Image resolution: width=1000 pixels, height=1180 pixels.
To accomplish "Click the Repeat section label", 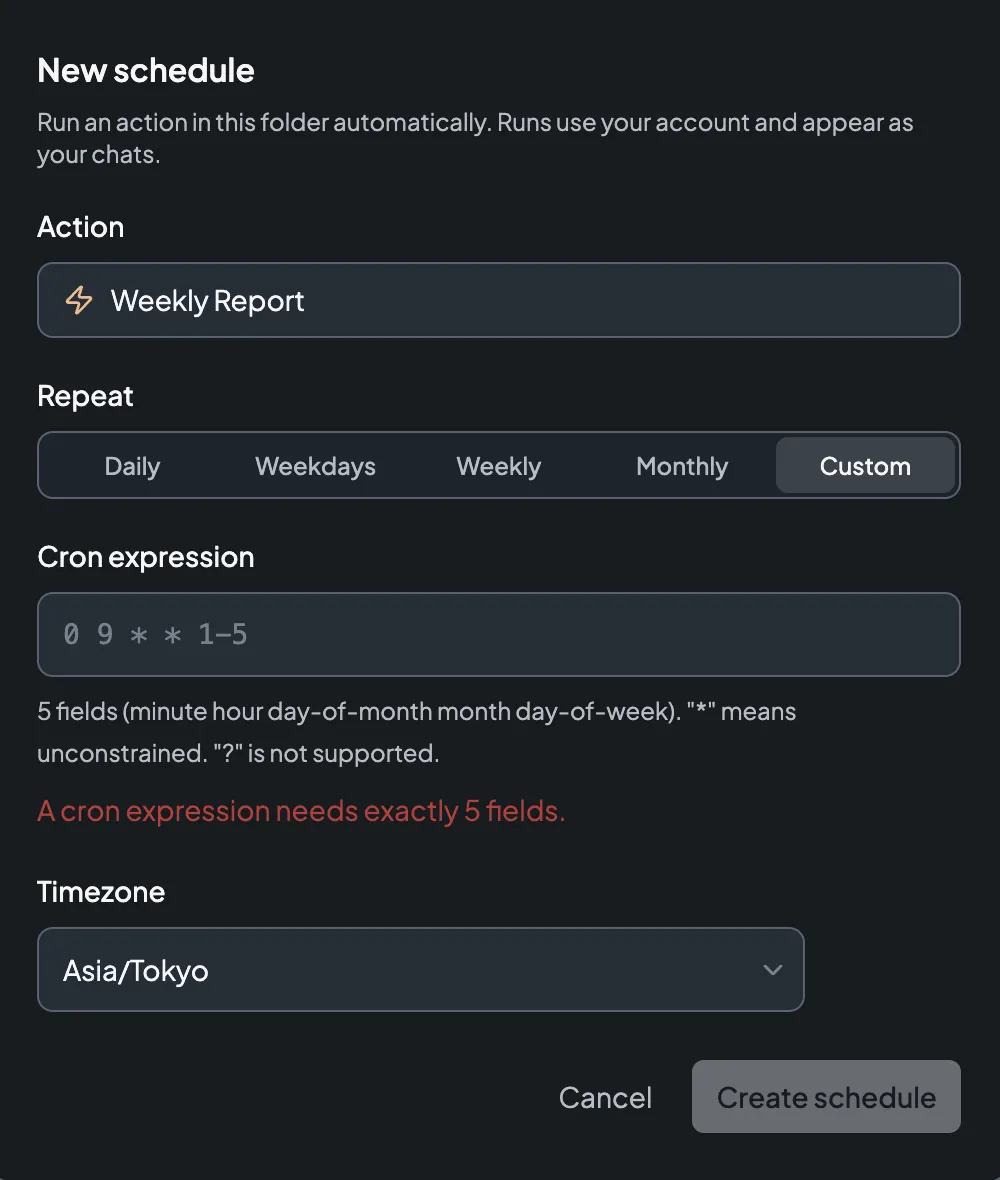I will [x=85, y=397].
